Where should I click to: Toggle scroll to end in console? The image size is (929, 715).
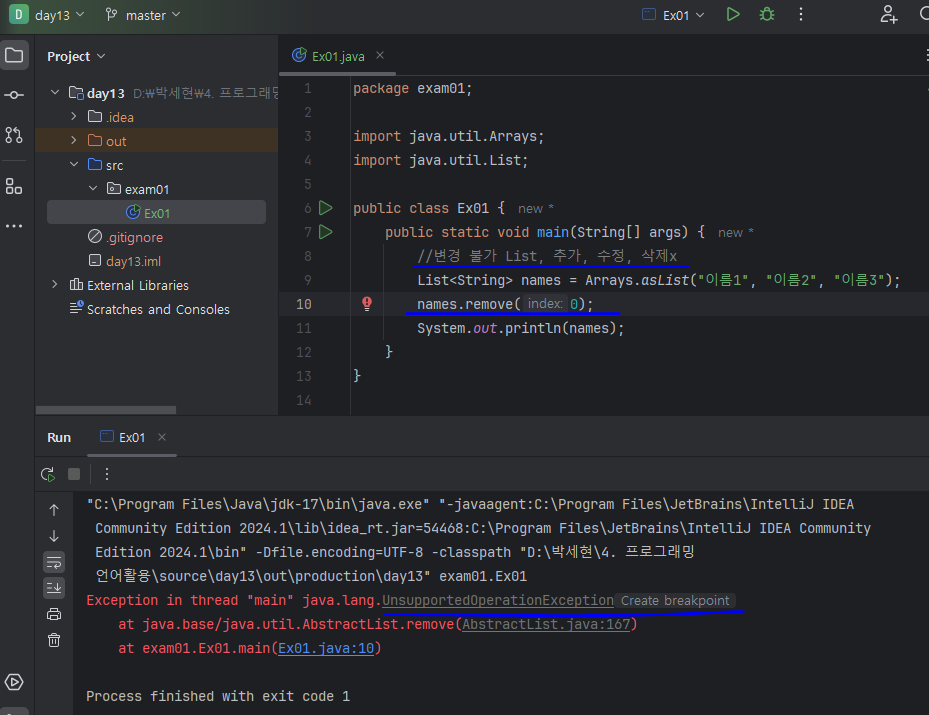coord(54,588)
